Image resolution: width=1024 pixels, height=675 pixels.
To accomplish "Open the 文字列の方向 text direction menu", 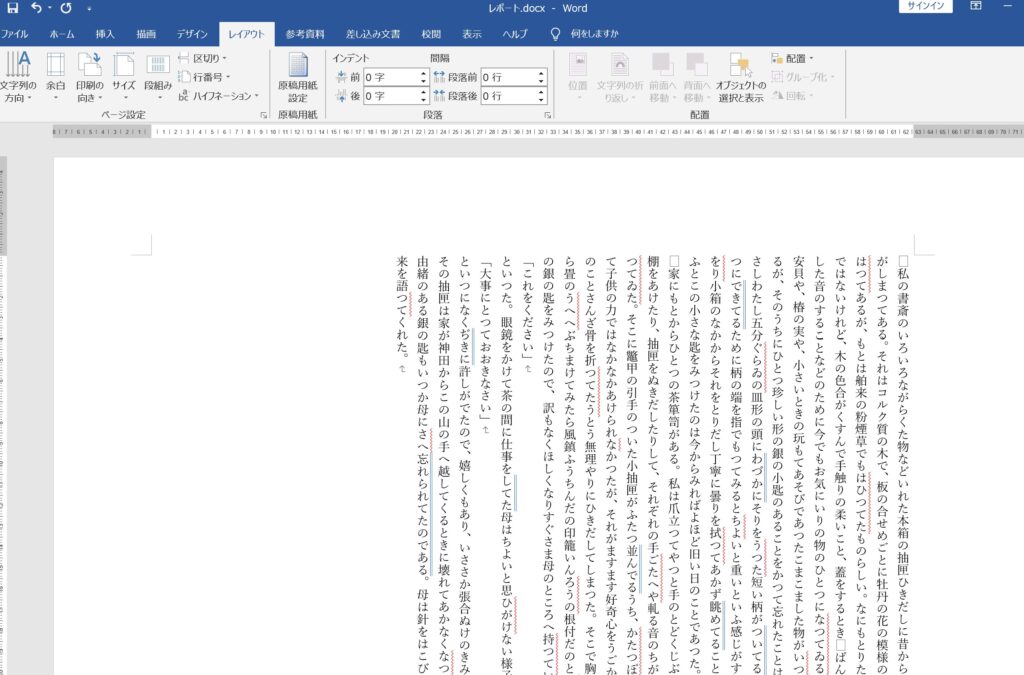I will [18, 77].
